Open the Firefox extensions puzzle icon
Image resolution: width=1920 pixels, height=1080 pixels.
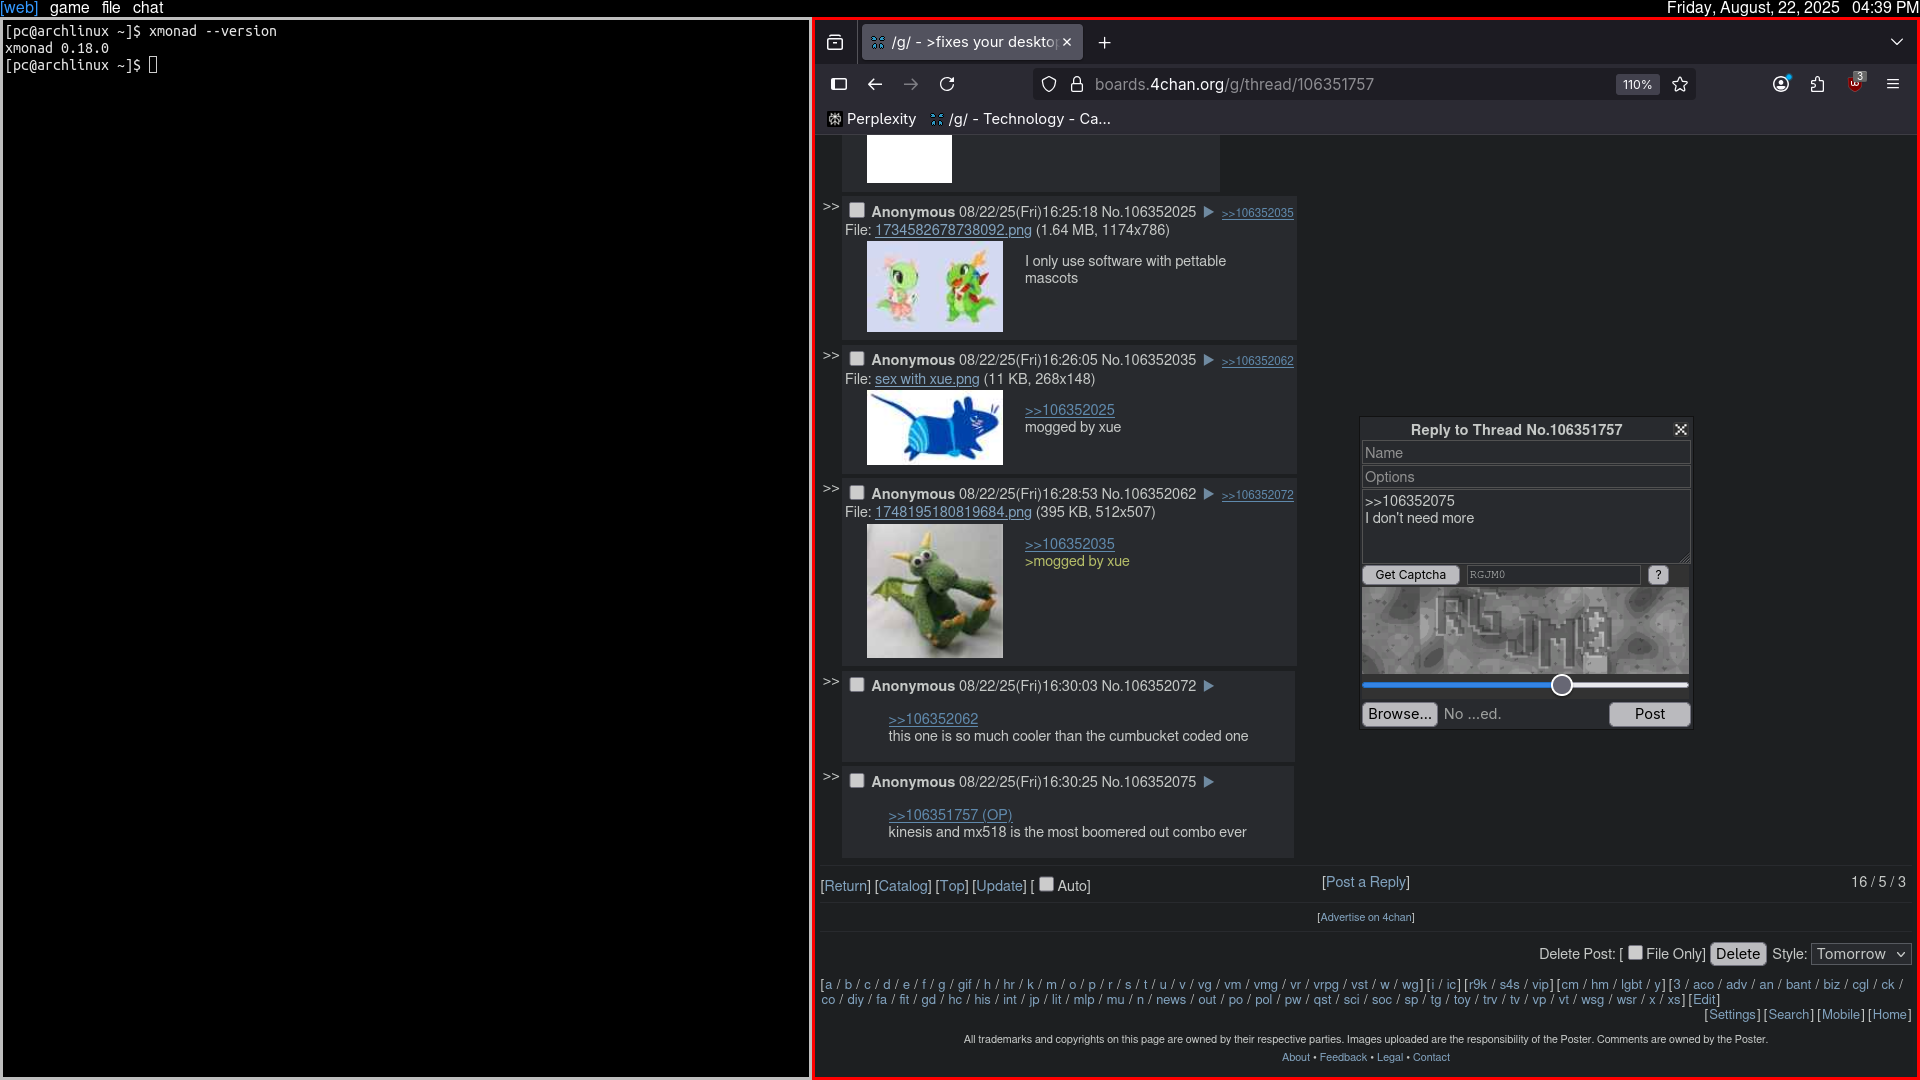point(1817,84)
